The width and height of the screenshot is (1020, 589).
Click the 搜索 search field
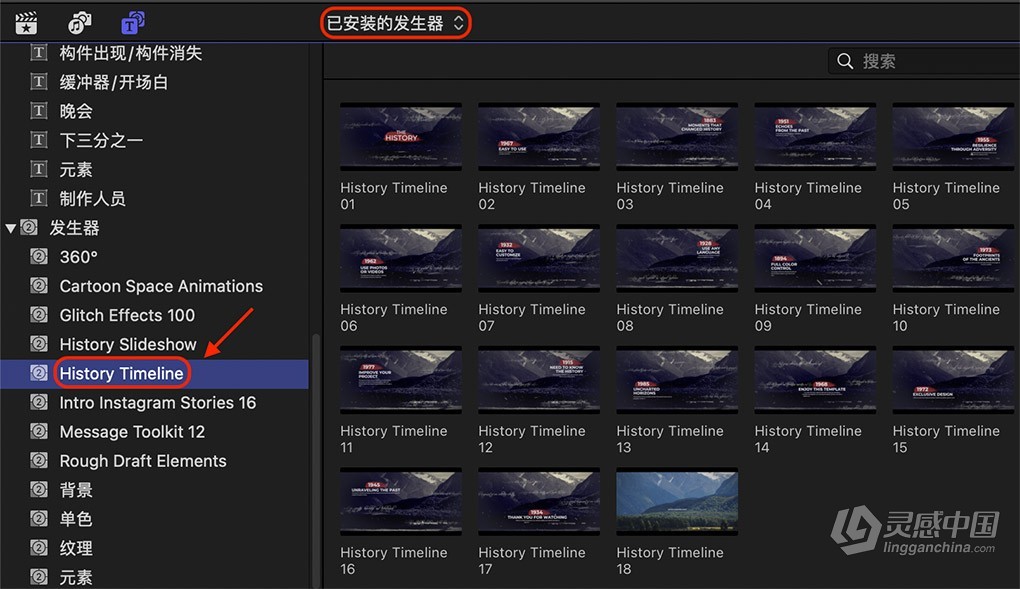click(x=924, y=61)
